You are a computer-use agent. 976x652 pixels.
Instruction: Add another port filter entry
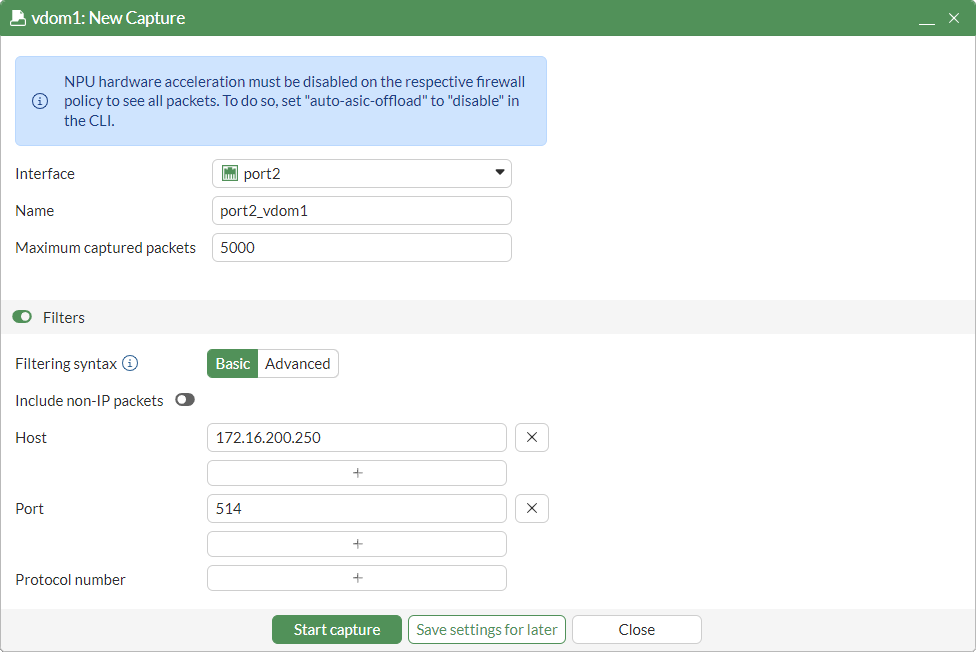[356, 543]
